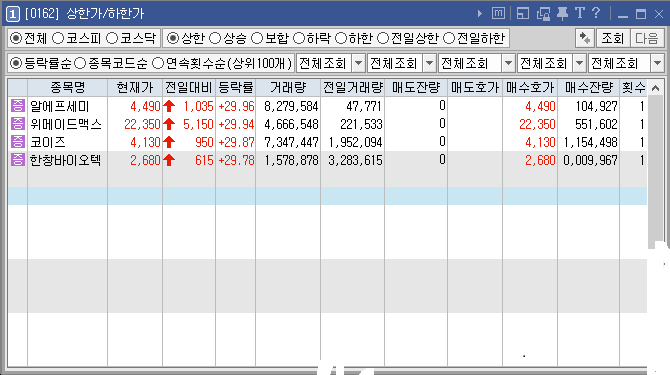Click the 등락률 column header
The image size is (670, 375).
point(235,88)
